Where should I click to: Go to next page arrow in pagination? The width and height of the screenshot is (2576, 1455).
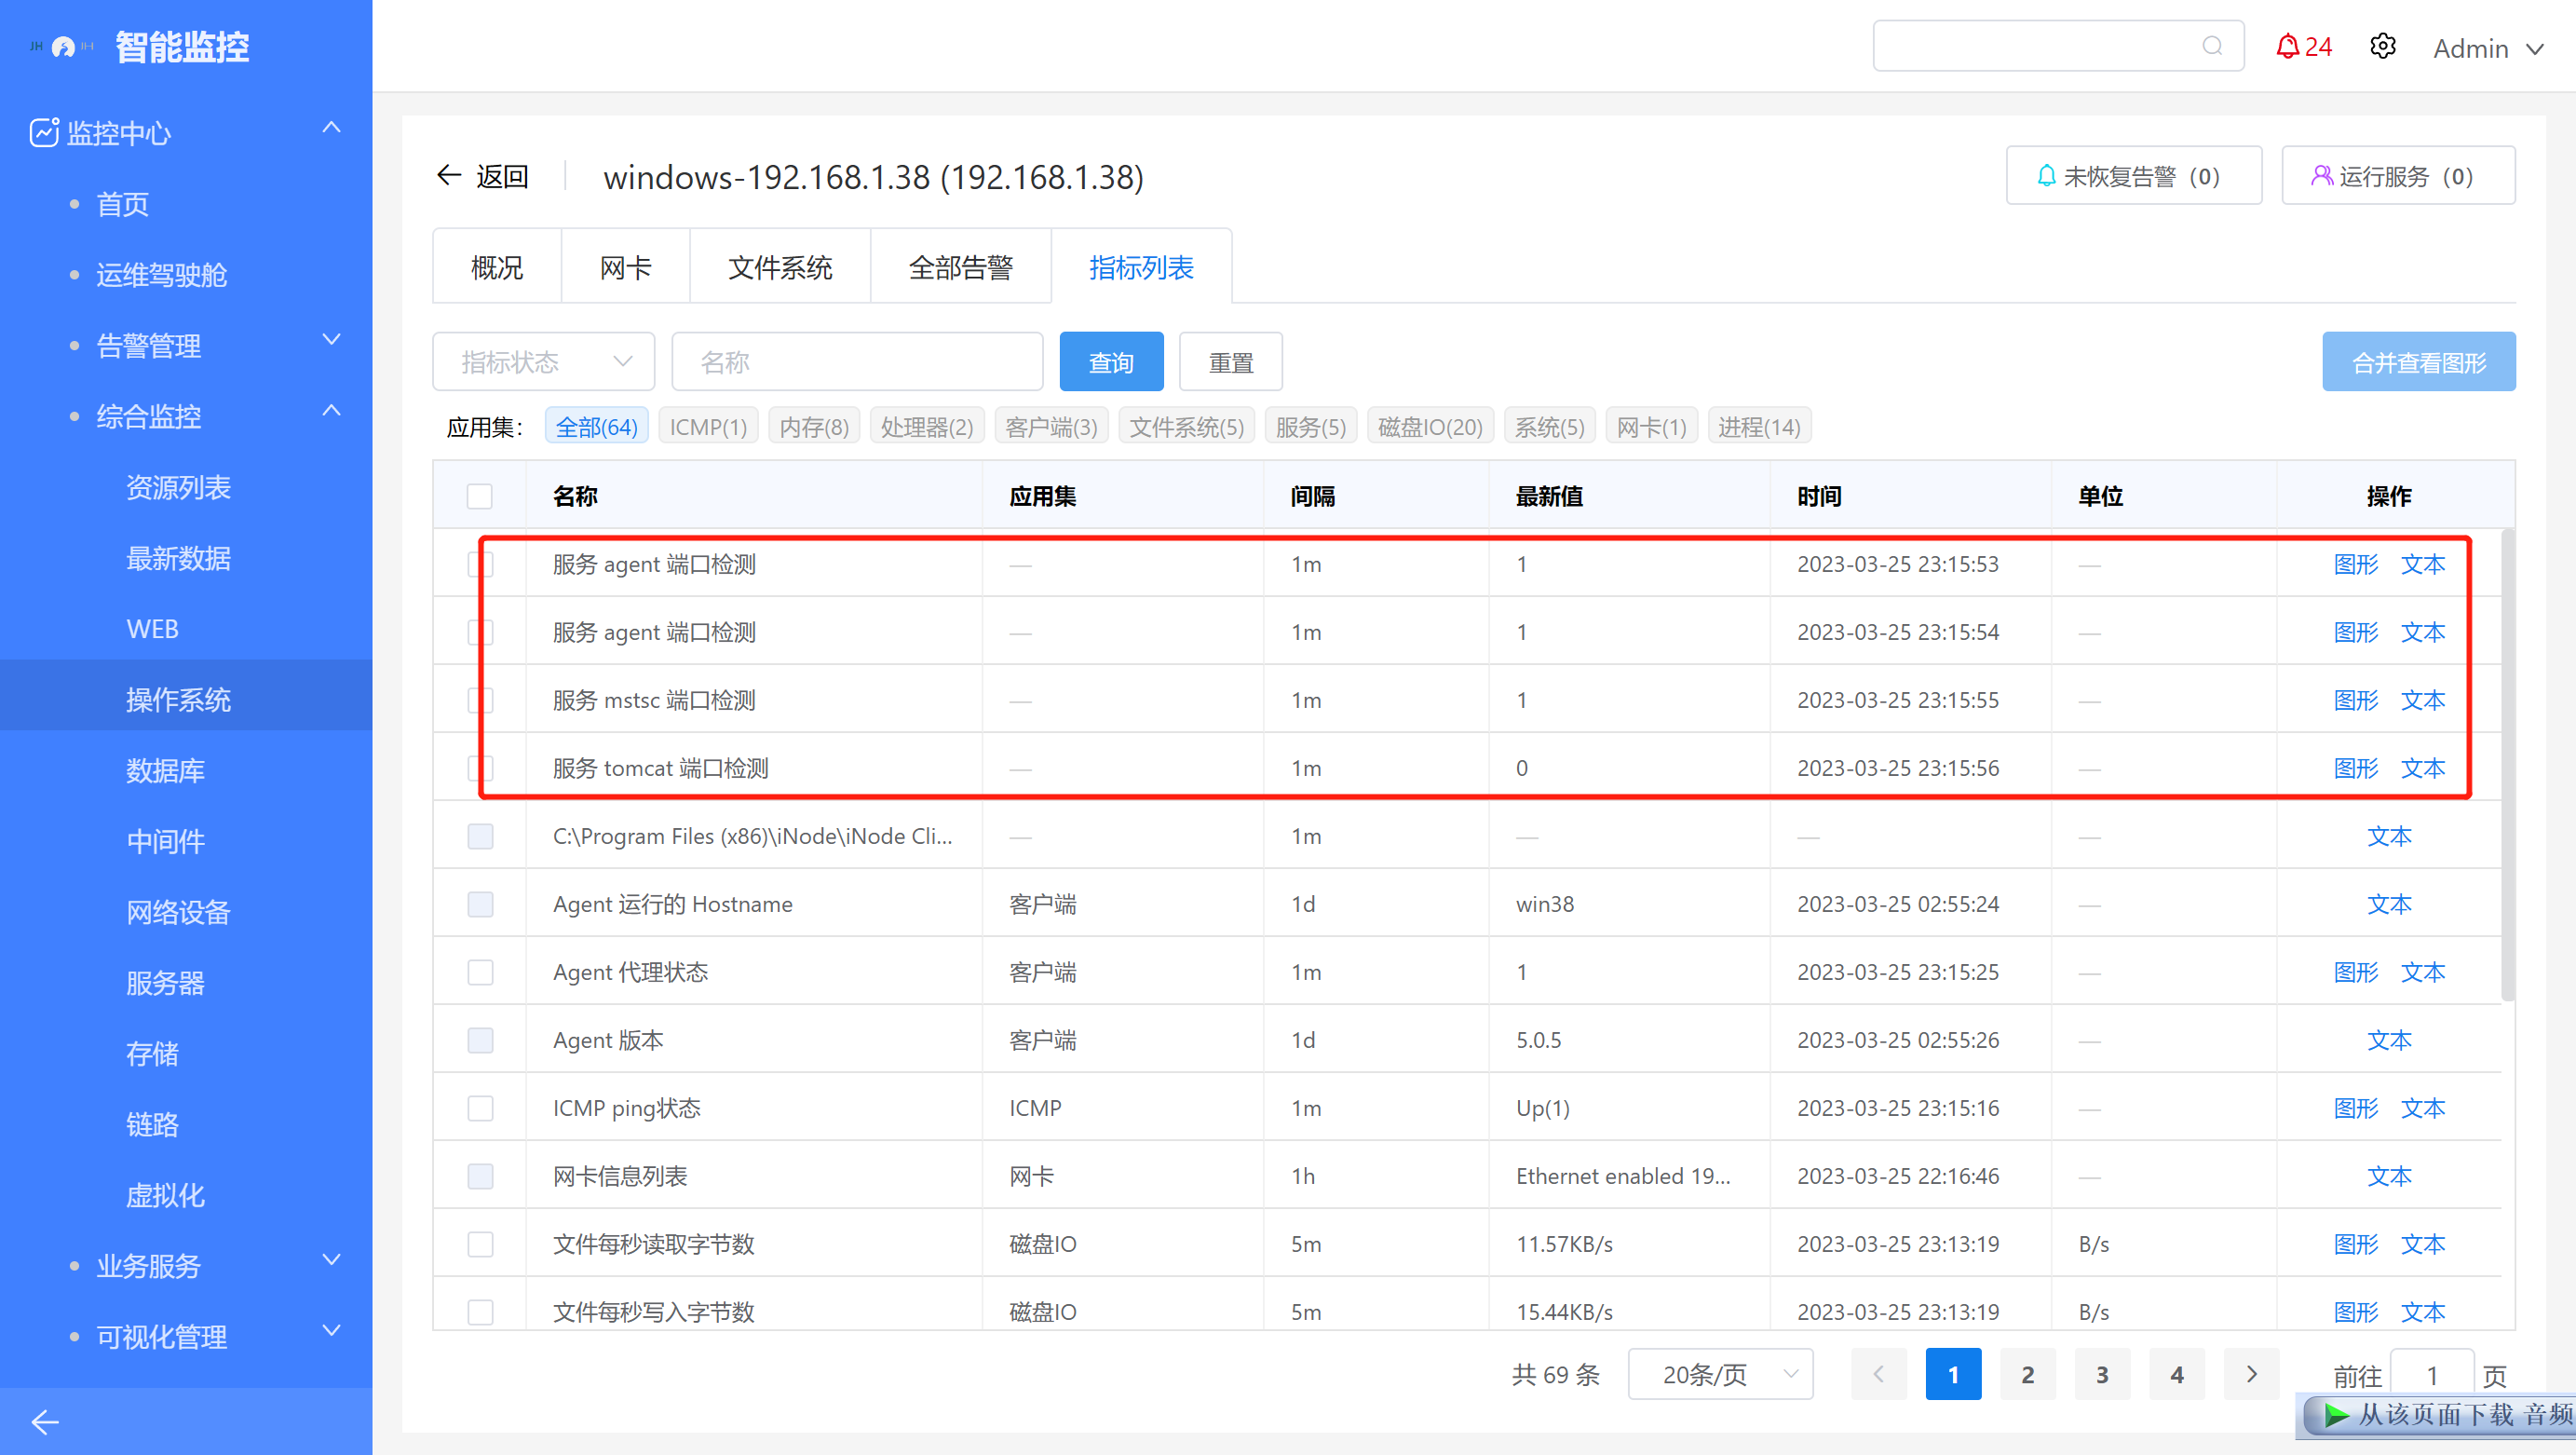(2250, 1374)
